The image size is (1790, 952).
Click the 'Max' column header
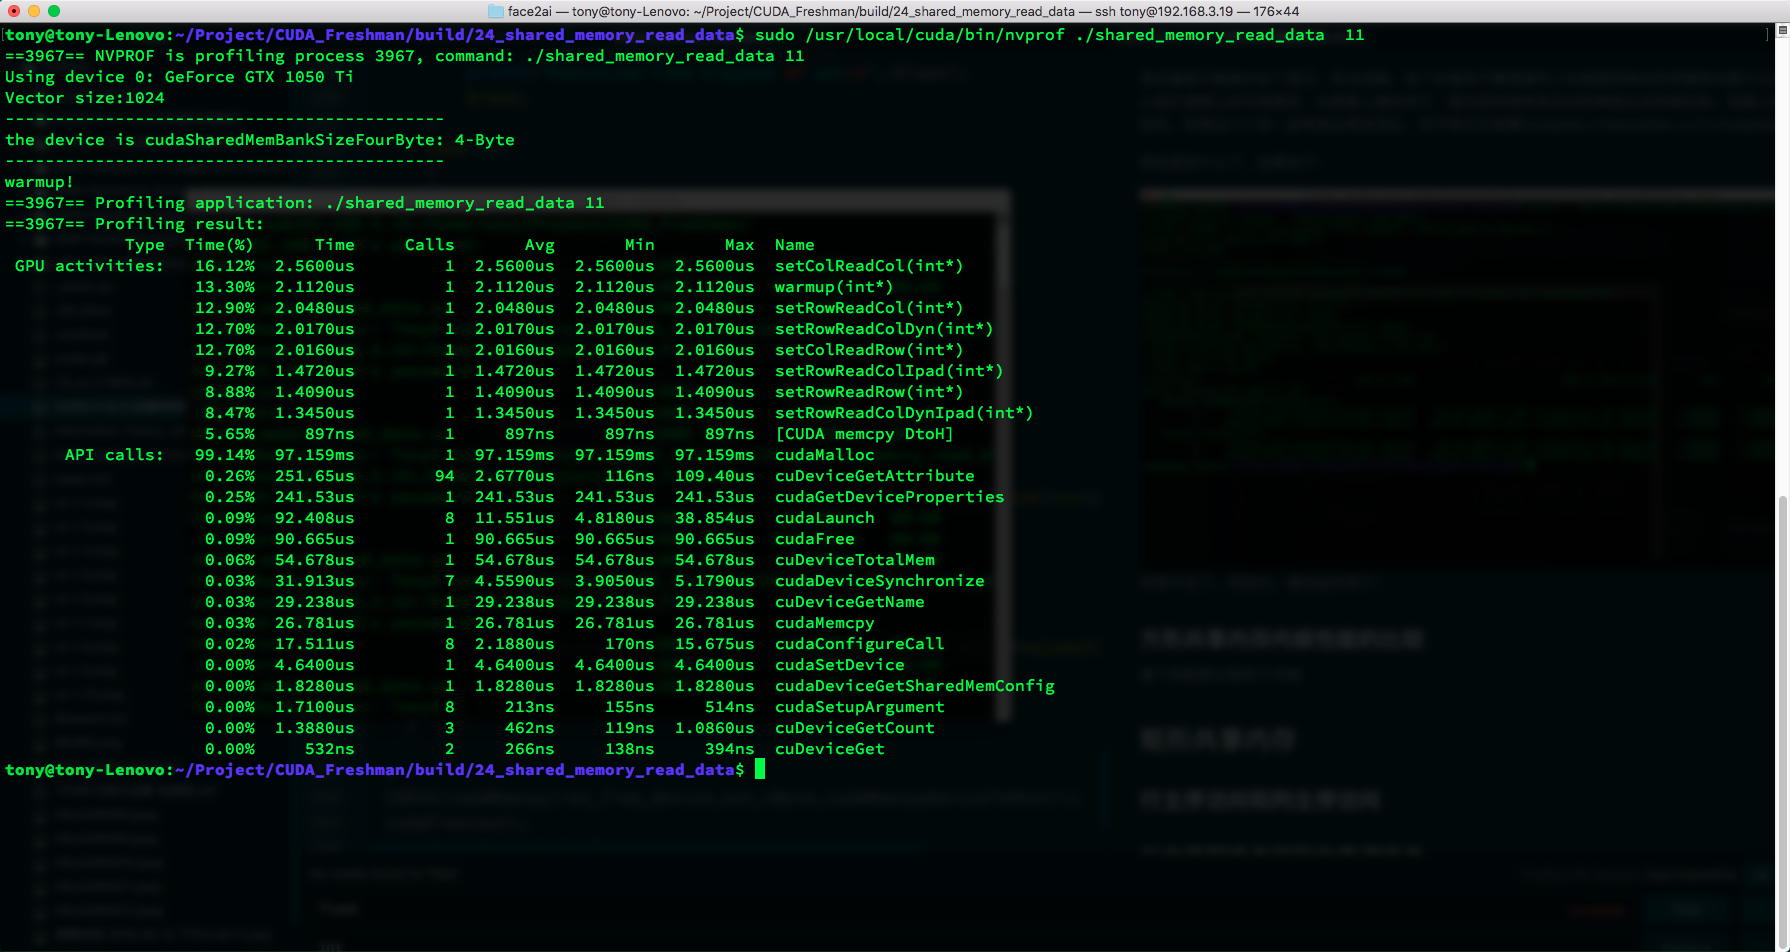point(739,245)
